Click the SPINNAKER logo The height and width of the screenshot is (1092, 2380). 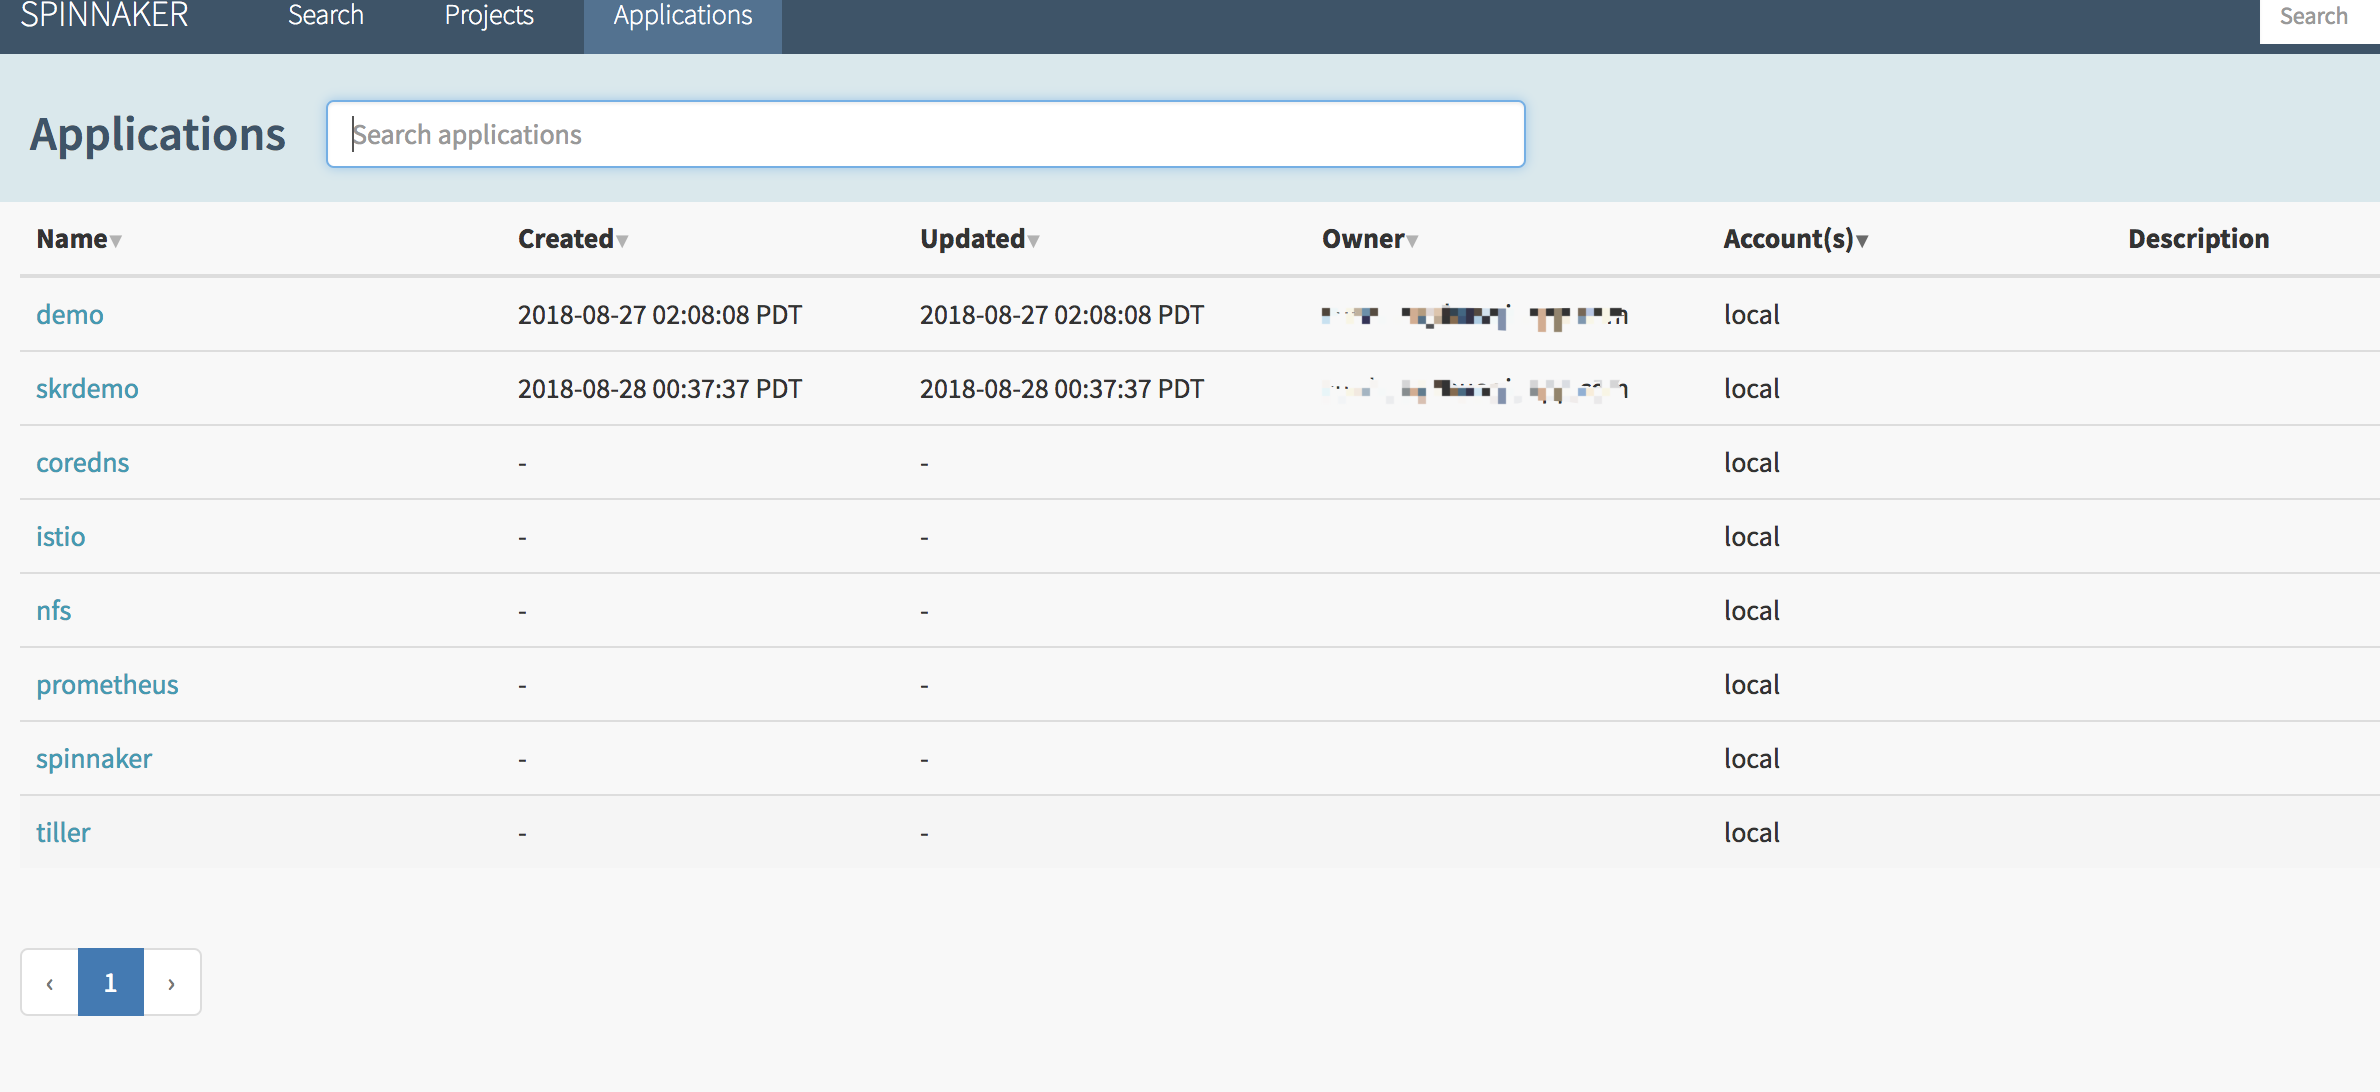pos(105,16)
